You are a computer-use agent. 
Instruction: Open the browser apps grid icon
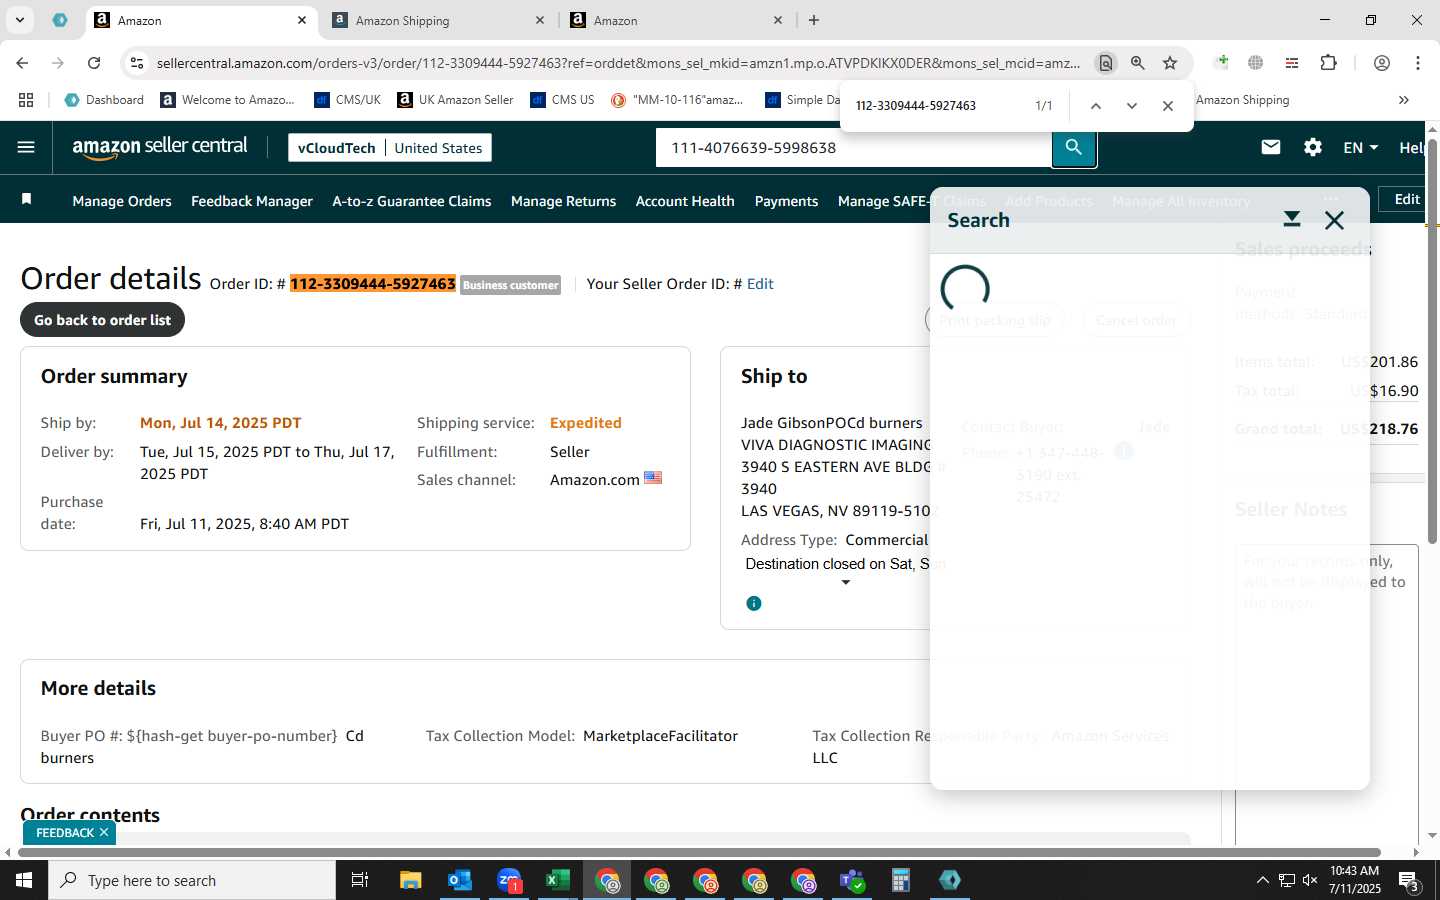[26, 100]
